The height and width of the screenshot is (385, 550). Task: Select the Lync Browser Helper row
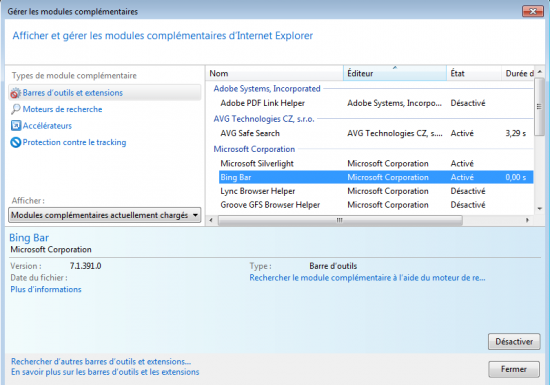(376, 191)
